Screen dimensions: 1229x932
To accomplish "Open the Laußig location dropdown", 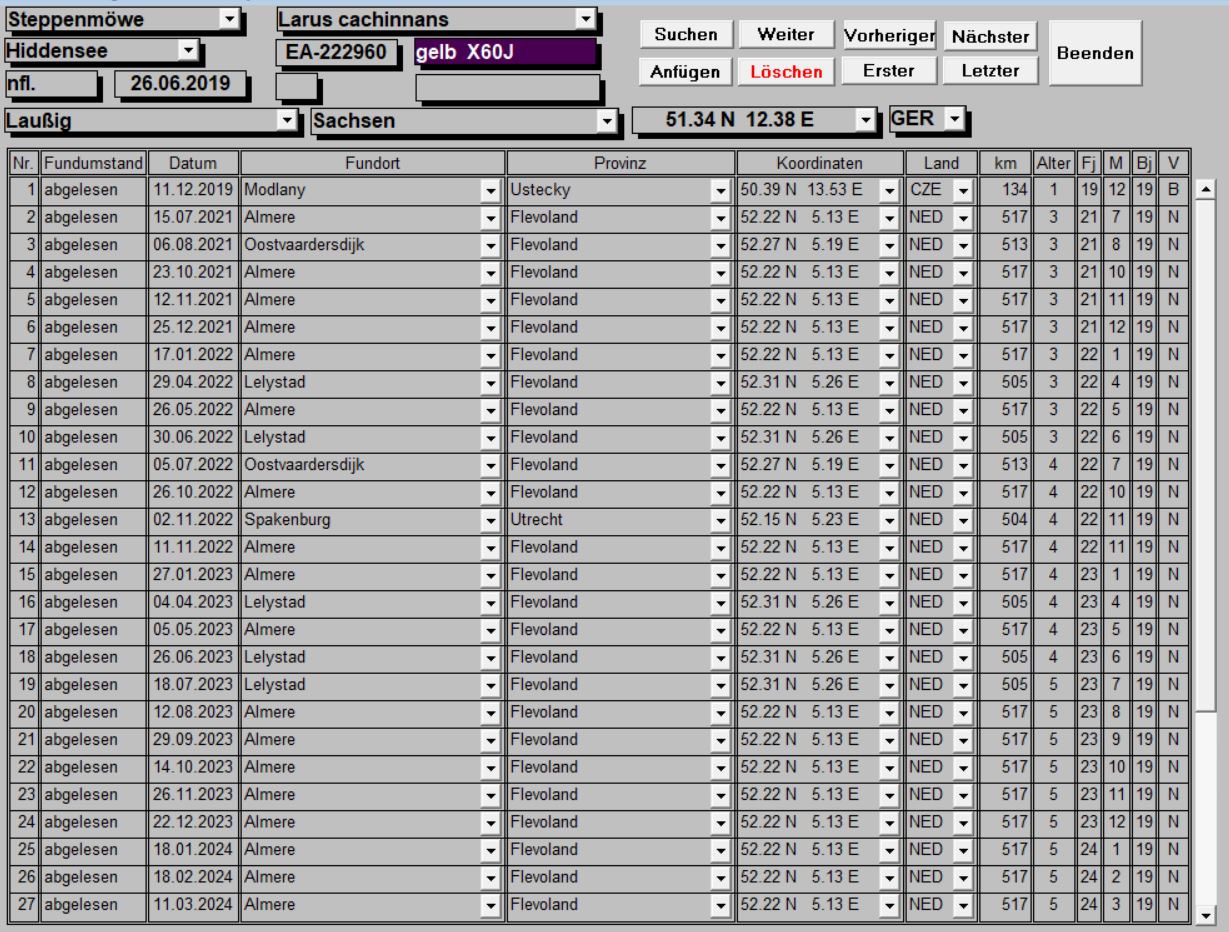I will point(288,121).
